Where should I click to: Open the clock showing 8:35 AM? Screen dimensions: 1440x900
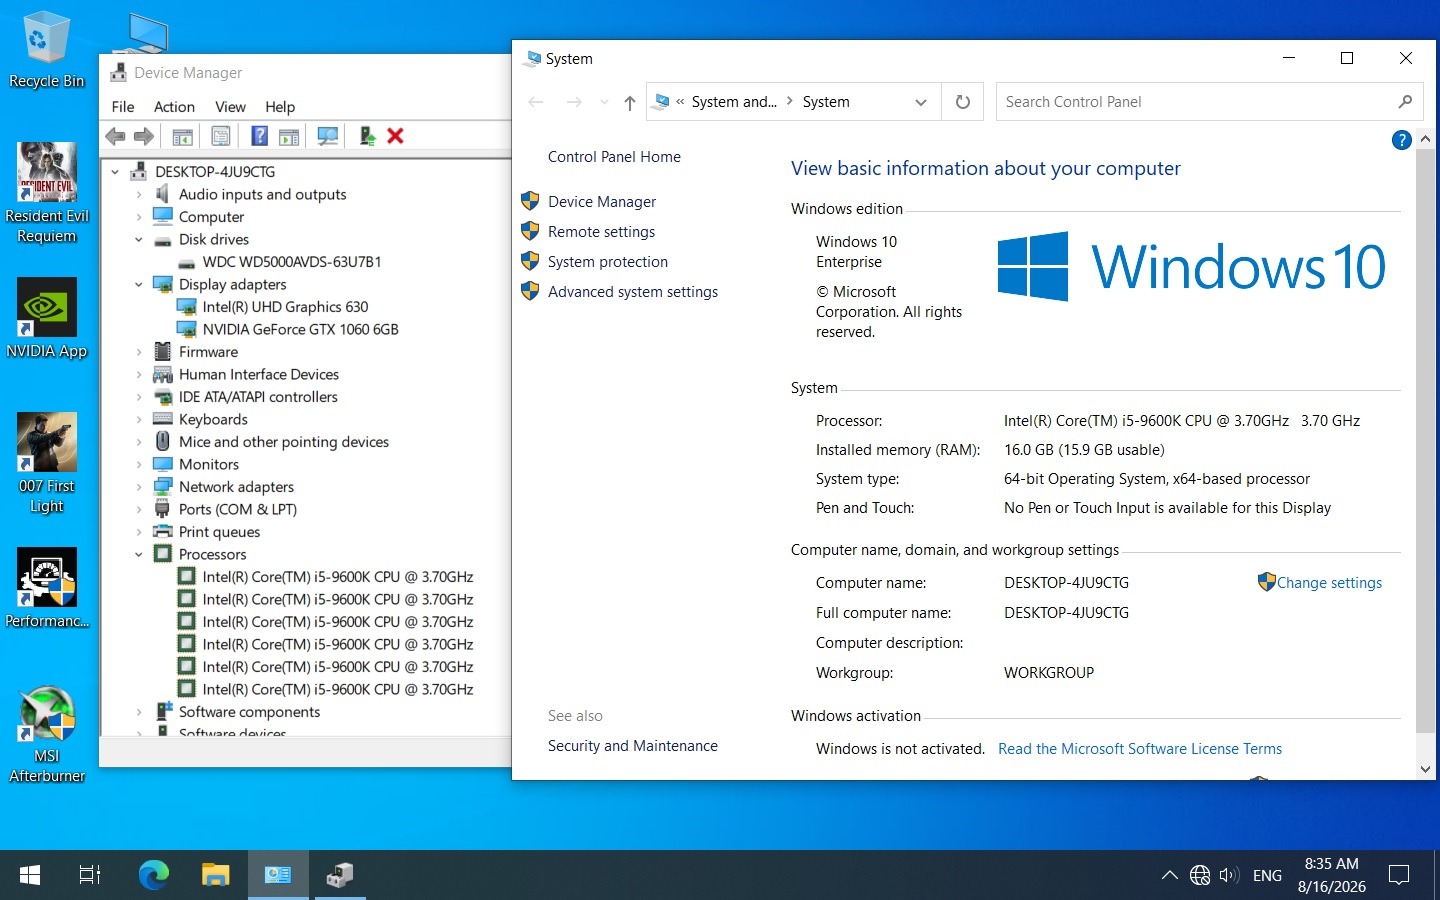1331,875
